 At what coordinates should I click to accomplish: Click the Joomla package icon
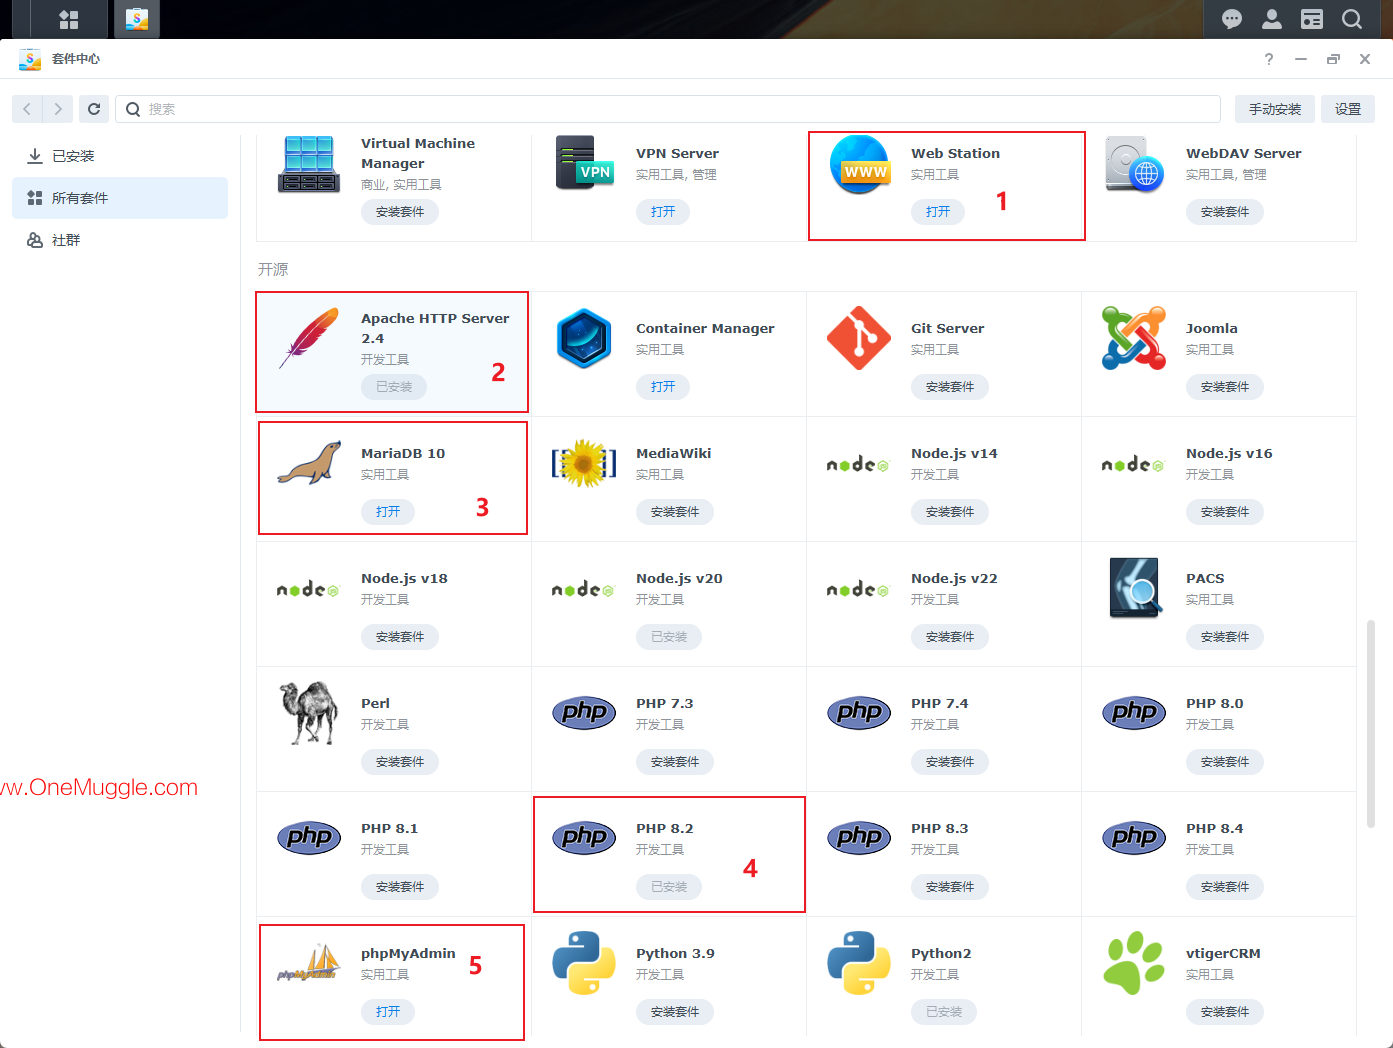[x=1134, y=338]
